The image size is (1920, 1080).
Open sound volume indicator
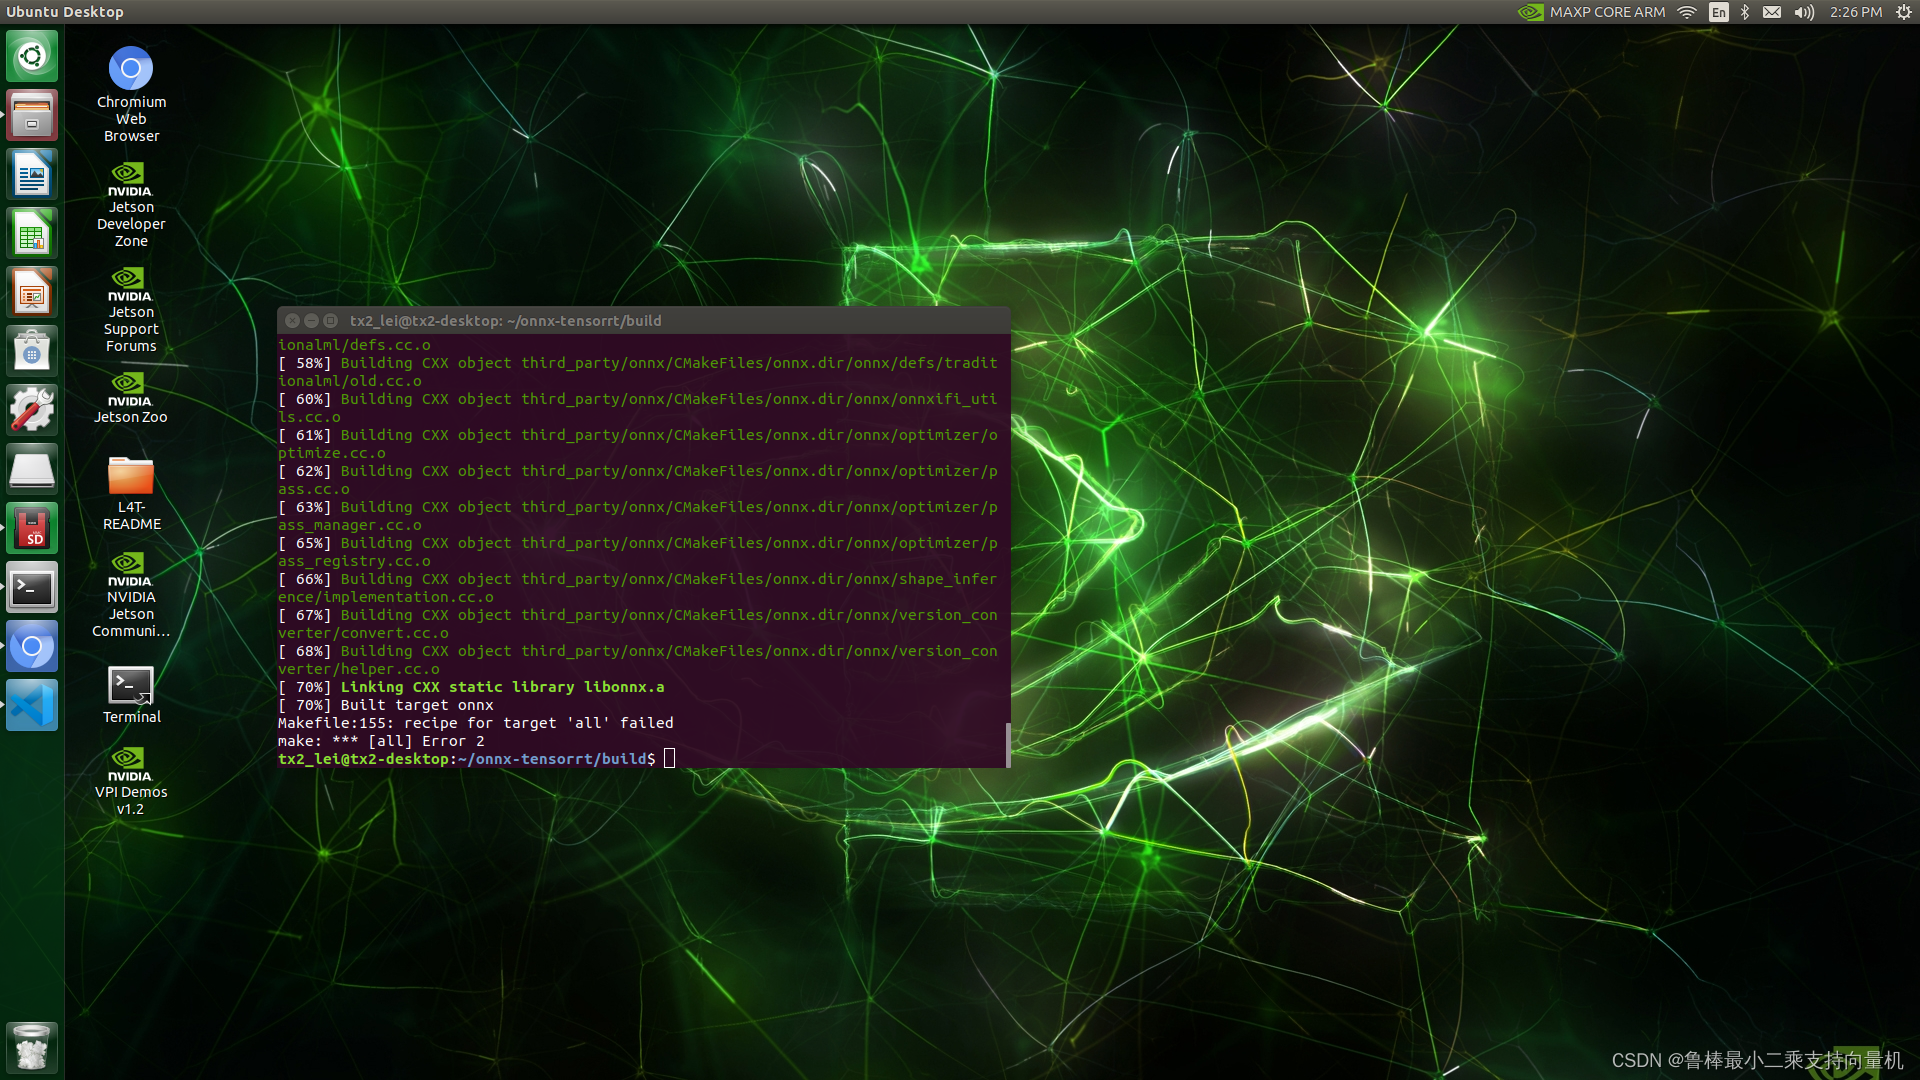pyautogui.click(x=1804, y=12)
